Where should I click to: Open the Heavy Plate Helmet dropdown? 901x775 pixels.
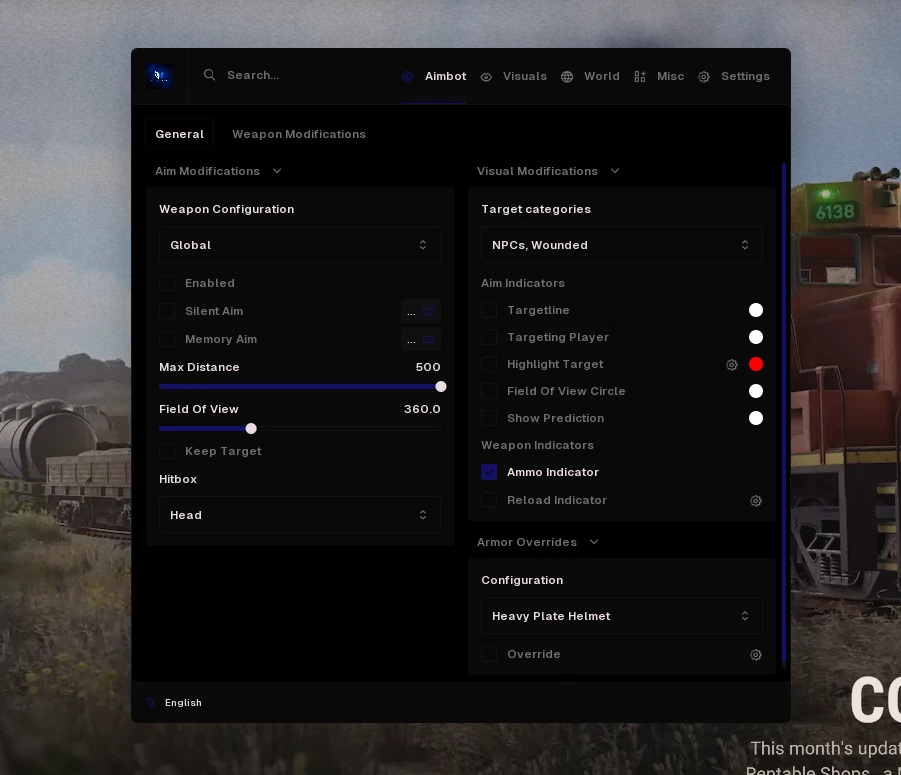coord(622,616)
